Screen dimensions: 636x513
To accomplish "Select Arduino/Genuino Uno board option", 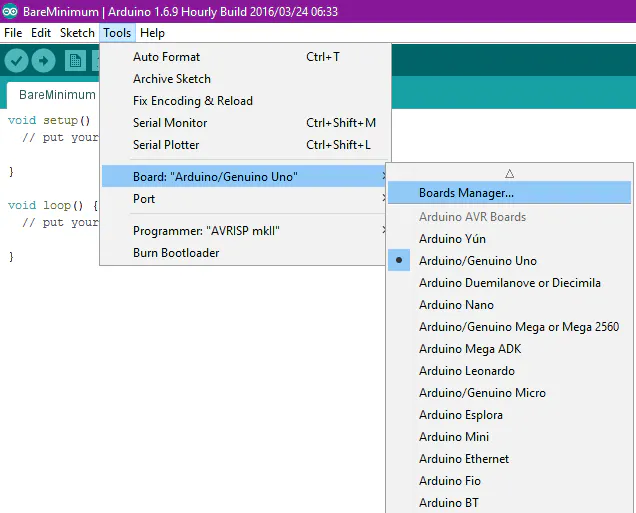I will tap(509, 261).
